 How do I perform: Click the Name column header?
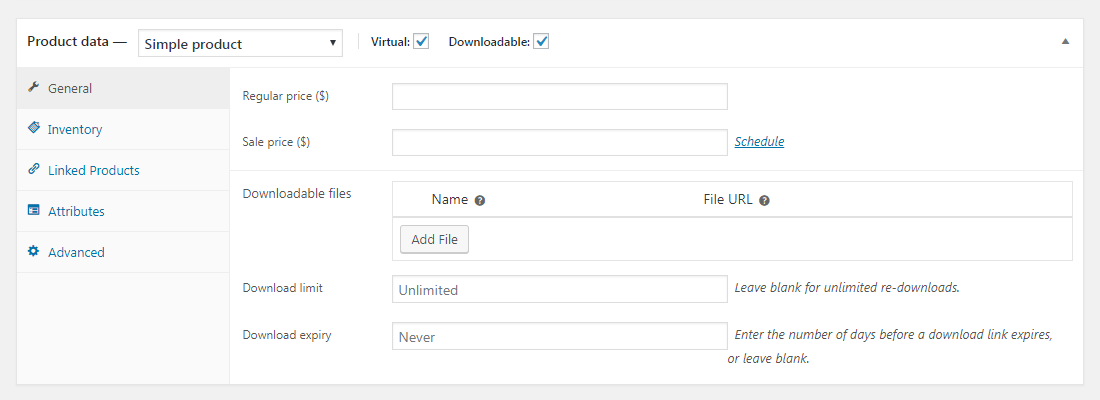(x=450, y=199)
